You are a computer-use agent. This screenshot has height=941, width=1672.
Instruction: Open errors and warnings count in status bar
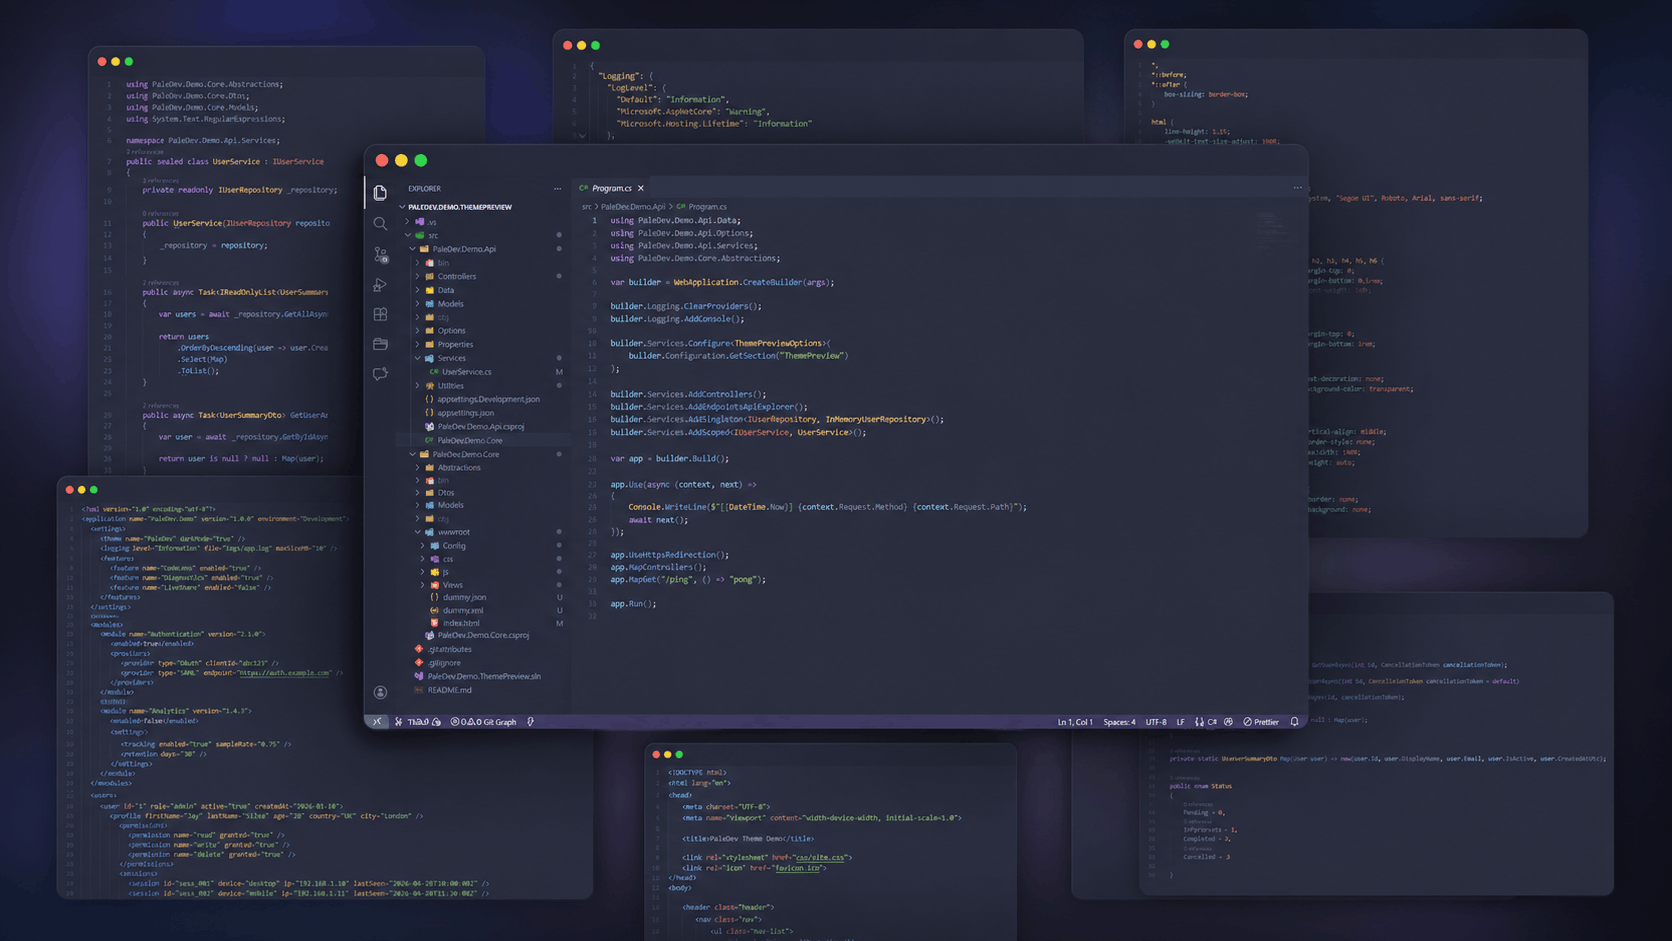(x=466, y=722)
